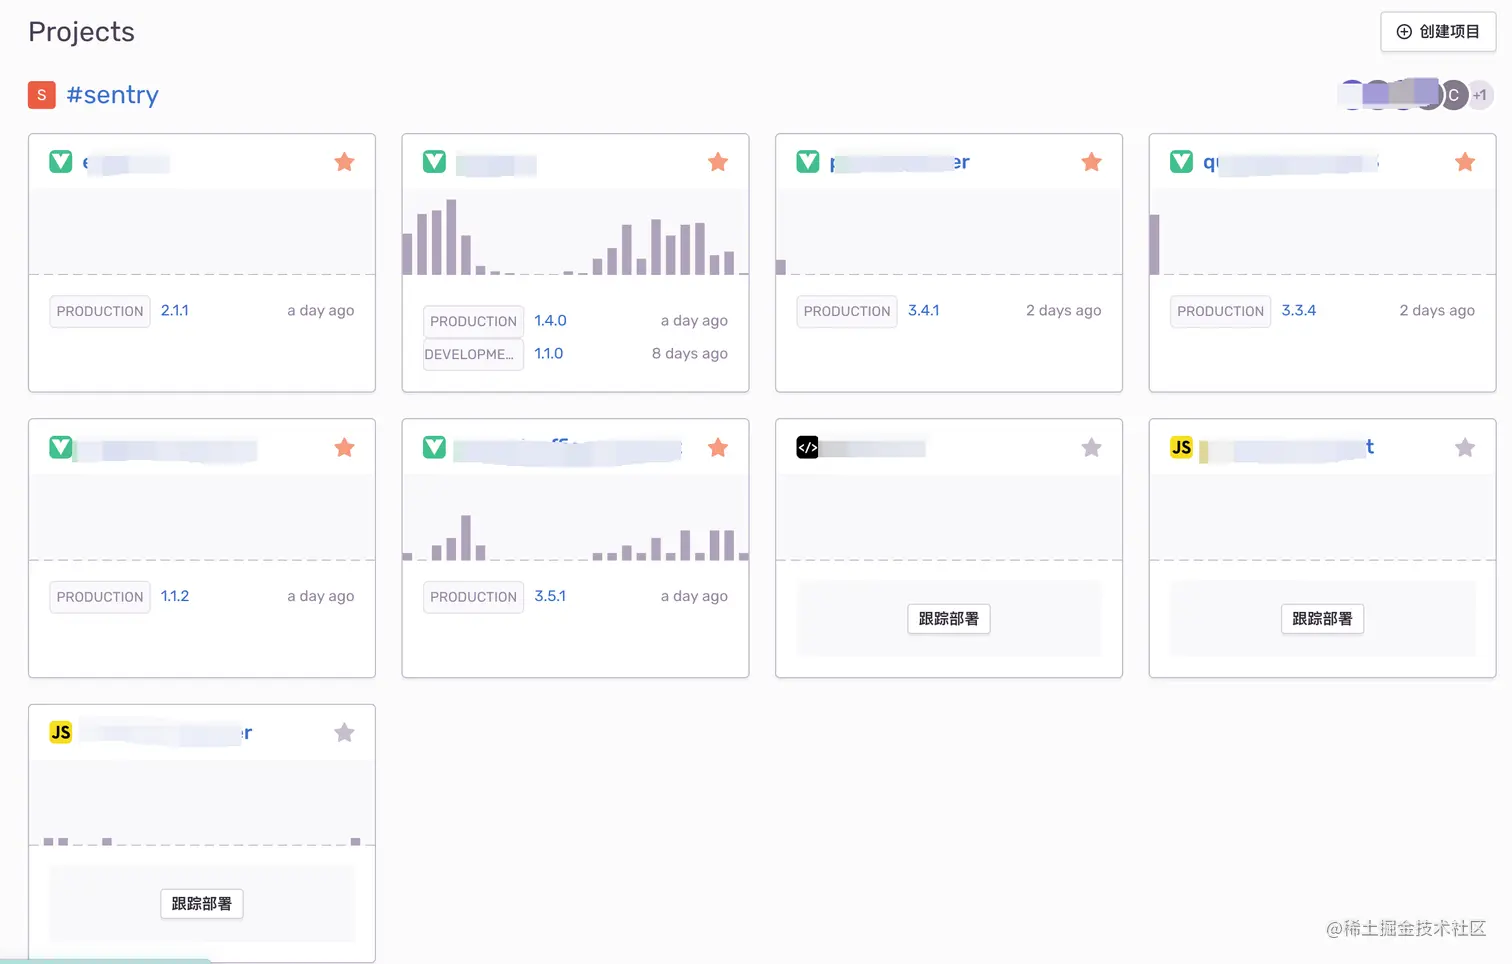Click the Vue icon on the 1.4.0 project card
The image size is (1512, 964).
434,162
